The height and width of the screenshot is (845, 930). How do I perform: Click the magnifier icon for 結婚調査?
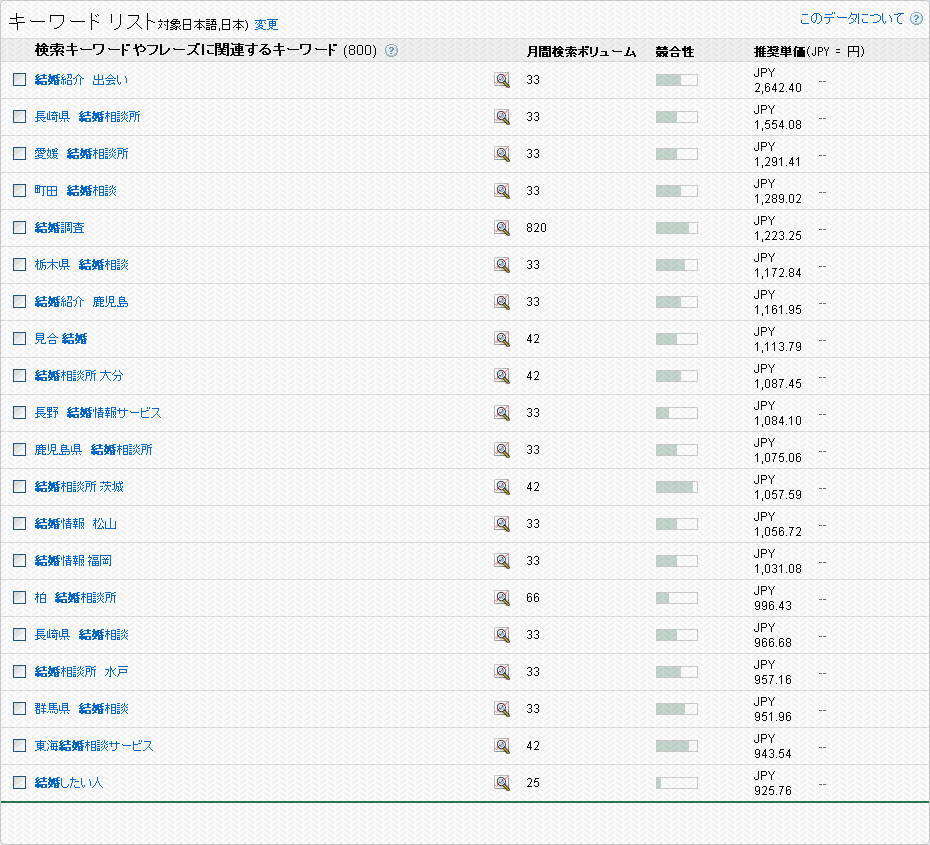pyautogui.click(x=502, y=228)
